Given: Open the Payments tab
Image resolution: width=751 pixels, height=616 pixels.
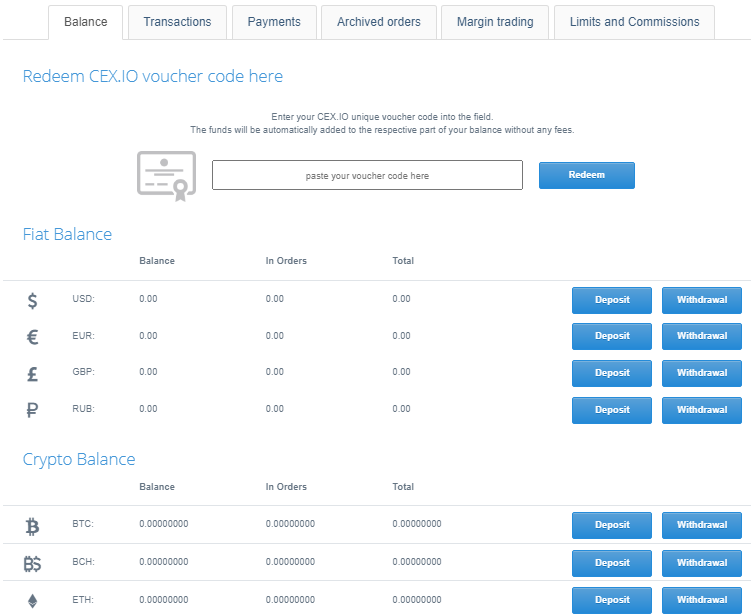Looking at the screenshot, I should tap(274, 22).
